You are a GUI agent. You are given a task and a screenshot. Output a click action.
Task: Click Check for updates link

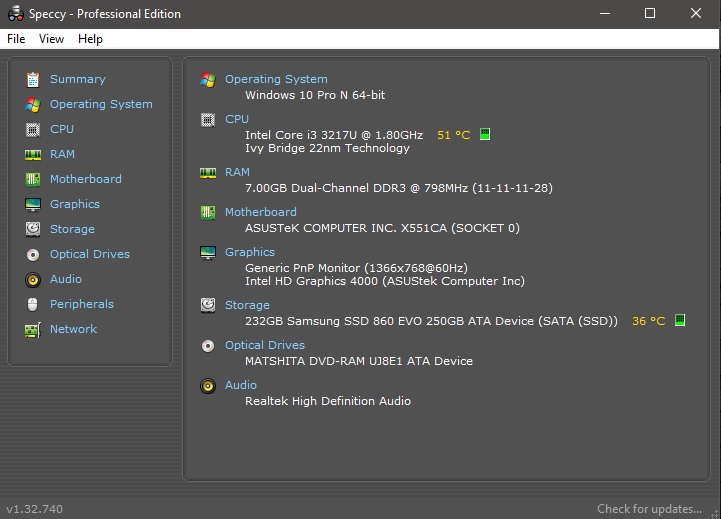(x=649, y=509)
